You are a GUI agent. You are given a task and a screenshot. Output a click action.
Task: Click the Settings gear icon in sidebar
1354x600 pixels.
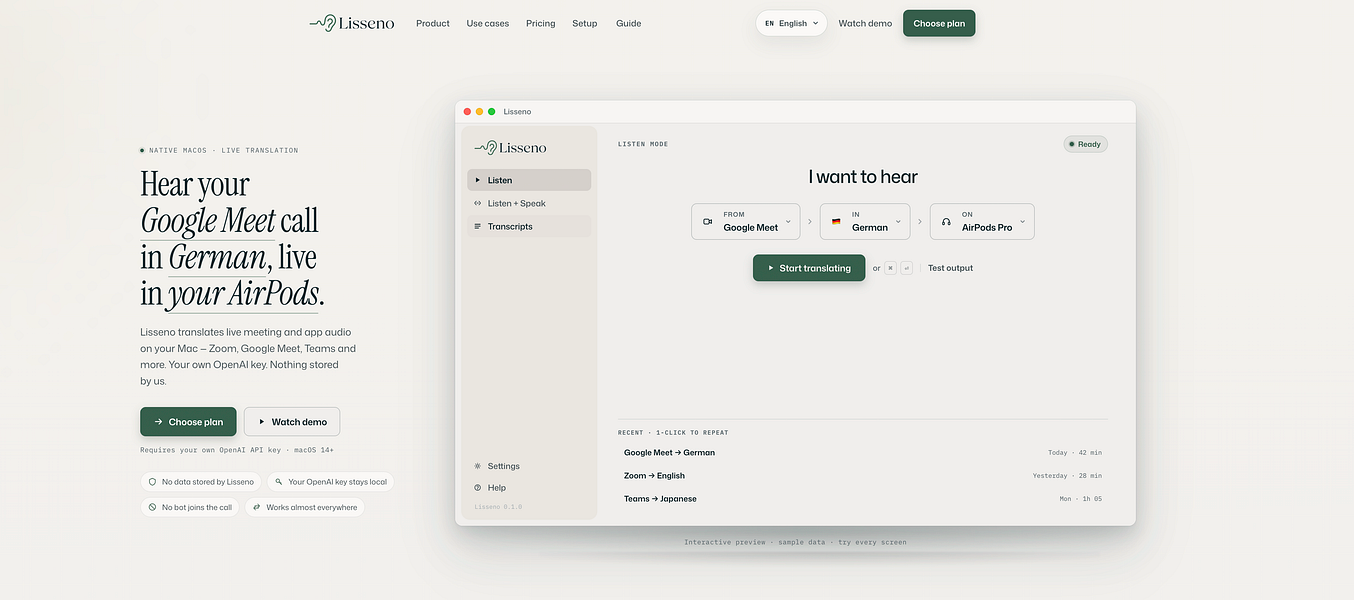[478, 466]
